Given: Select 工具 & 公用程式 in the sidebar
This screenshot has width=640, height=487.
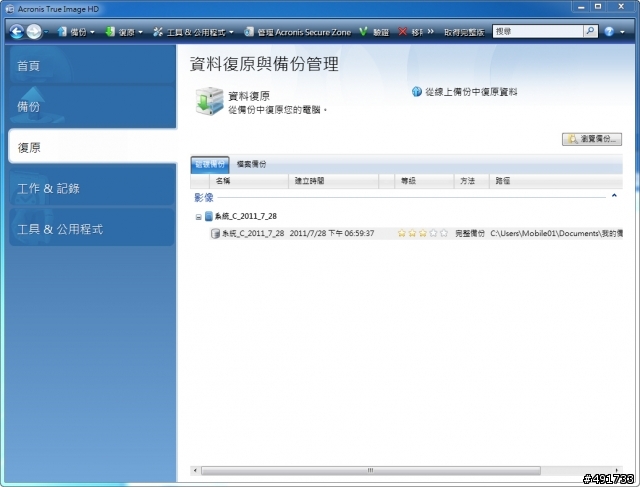Looking at the screenshot, I should click(x=92, y=229).
